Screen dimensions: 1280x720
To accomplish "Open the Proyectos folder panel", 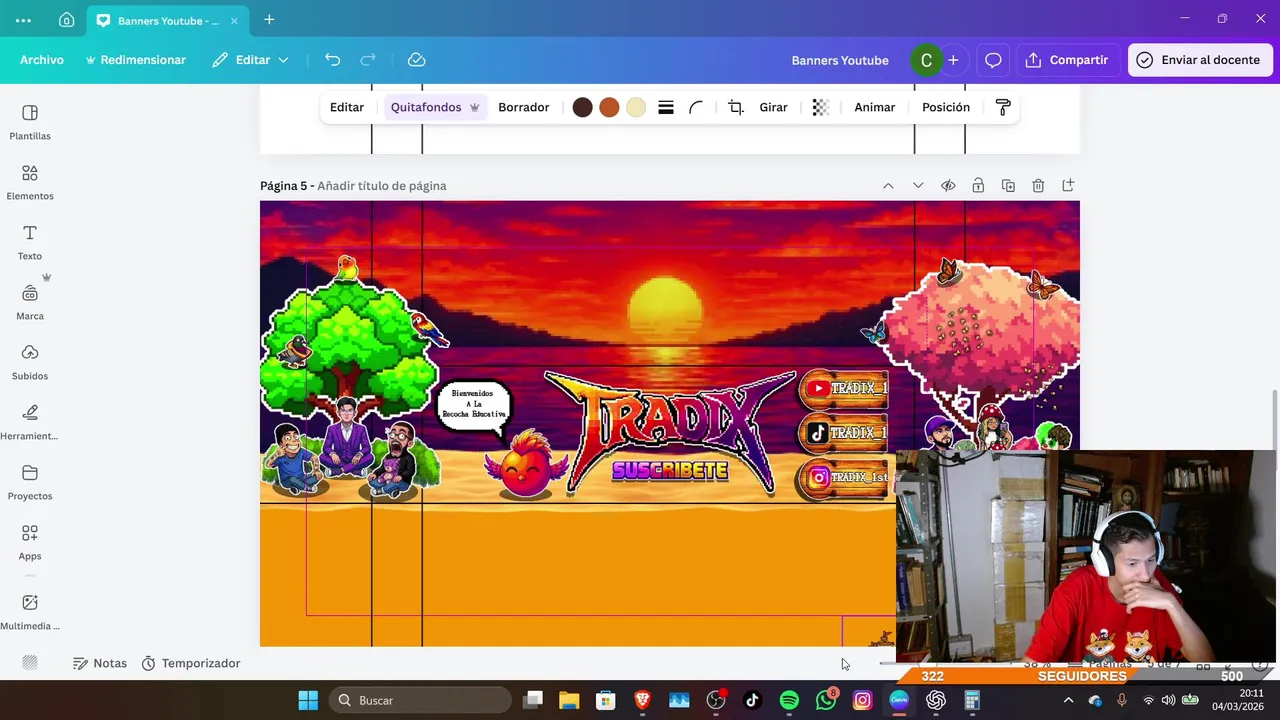I will 30,482.
